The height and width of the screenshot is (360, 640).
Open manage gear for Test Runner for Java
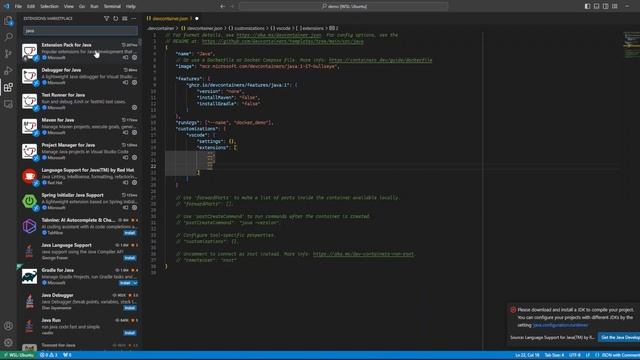(x=134, y=107)
